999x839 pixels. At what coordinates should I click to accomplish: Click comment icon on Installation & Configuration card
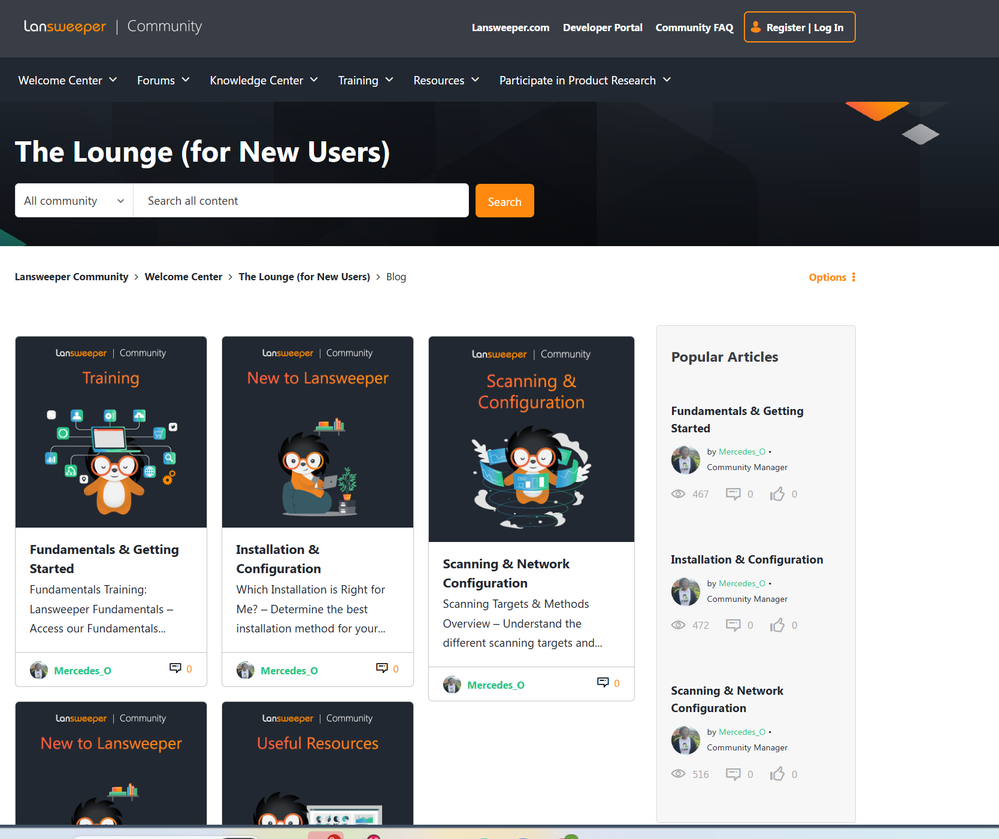(x=382, y=668)
